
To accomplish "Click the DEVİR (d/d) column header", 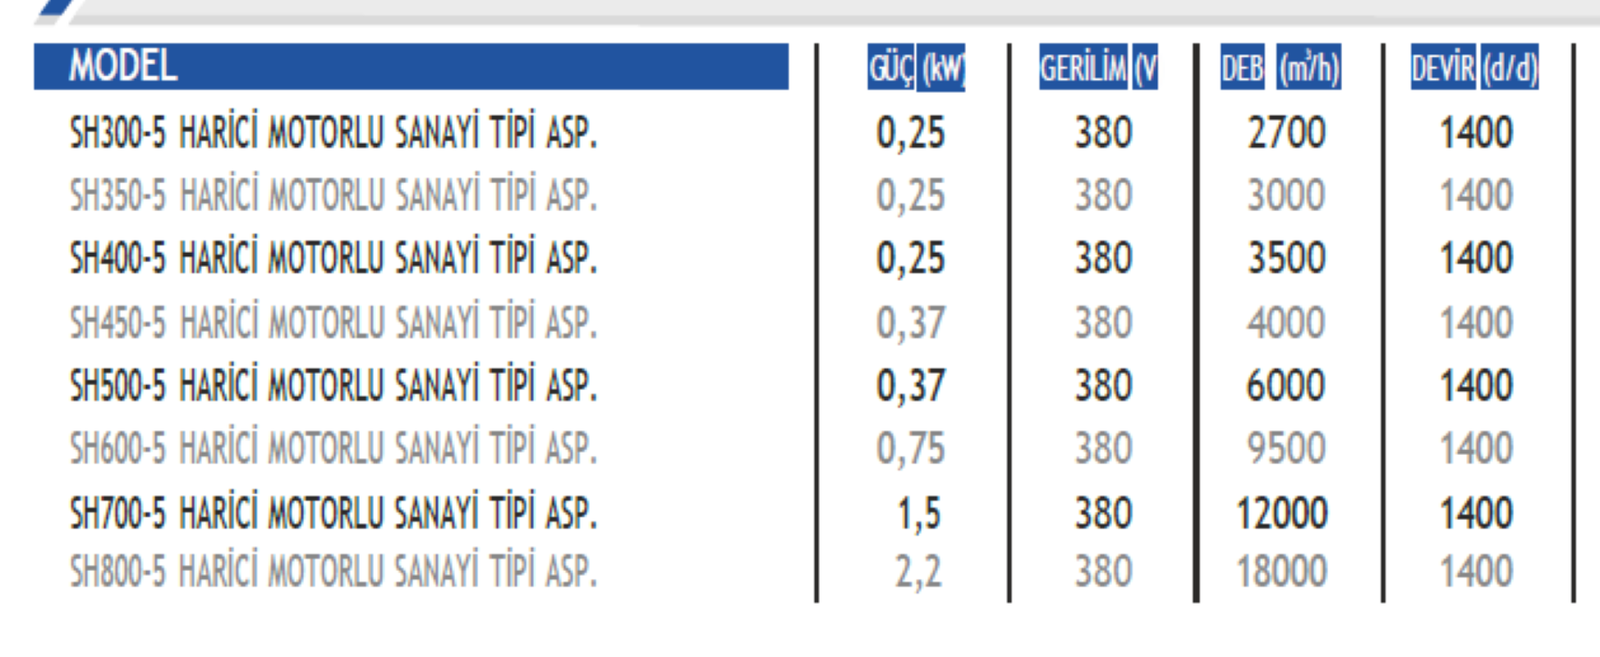I will coord(1474,68).
